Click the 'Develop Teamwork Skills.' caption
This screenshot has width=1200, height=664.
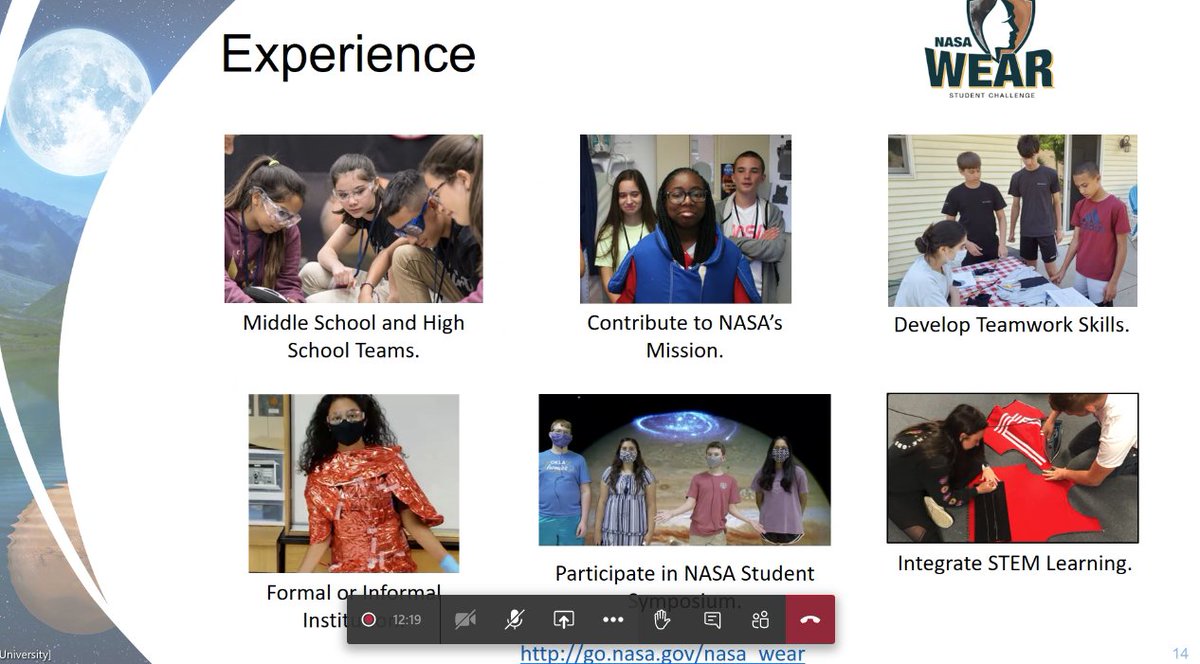(x=1011, y=325)
